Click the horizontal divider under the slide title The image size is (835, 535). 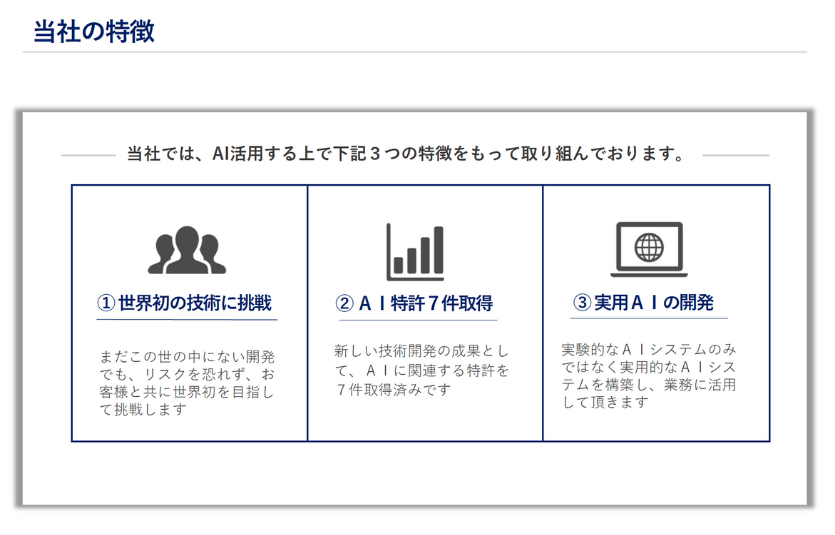pyautogui.click(x=414, y=52)
